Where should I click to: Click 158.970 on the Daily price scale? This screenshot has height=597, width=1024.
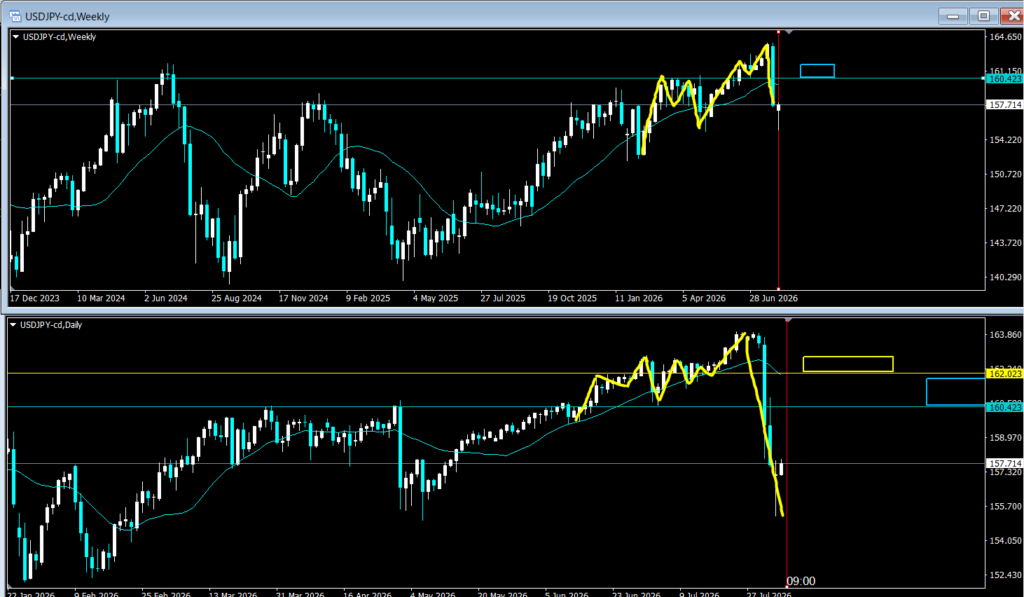(x=1005, y=438)
